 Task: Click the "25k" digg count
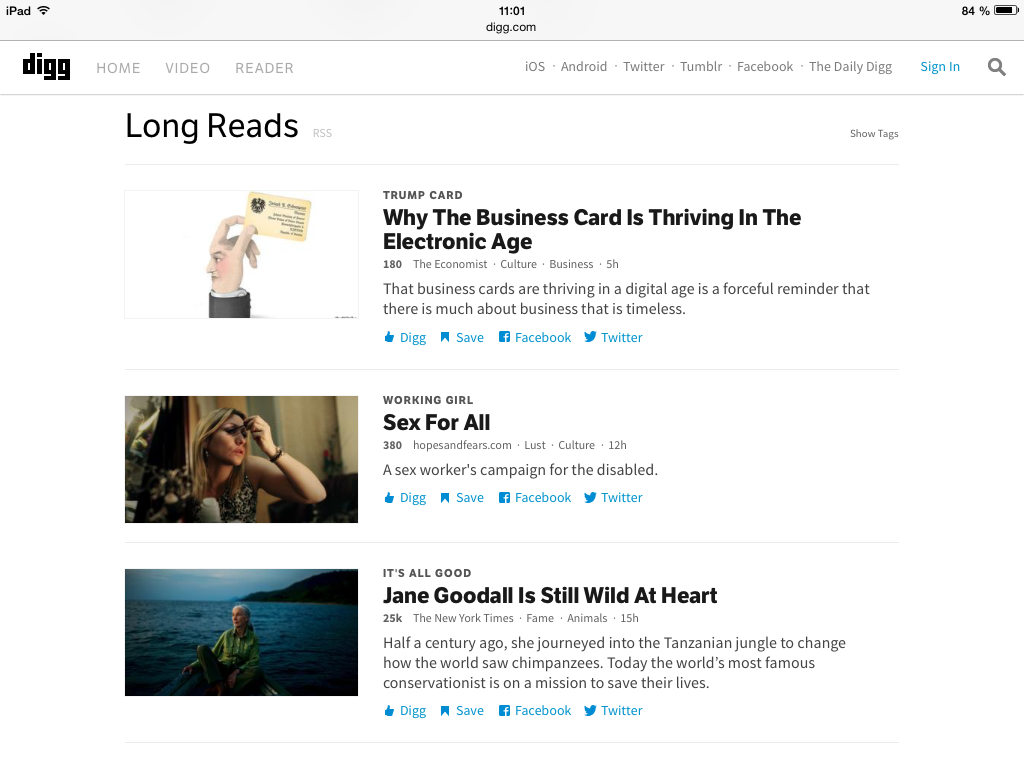(x=392, y=618)
